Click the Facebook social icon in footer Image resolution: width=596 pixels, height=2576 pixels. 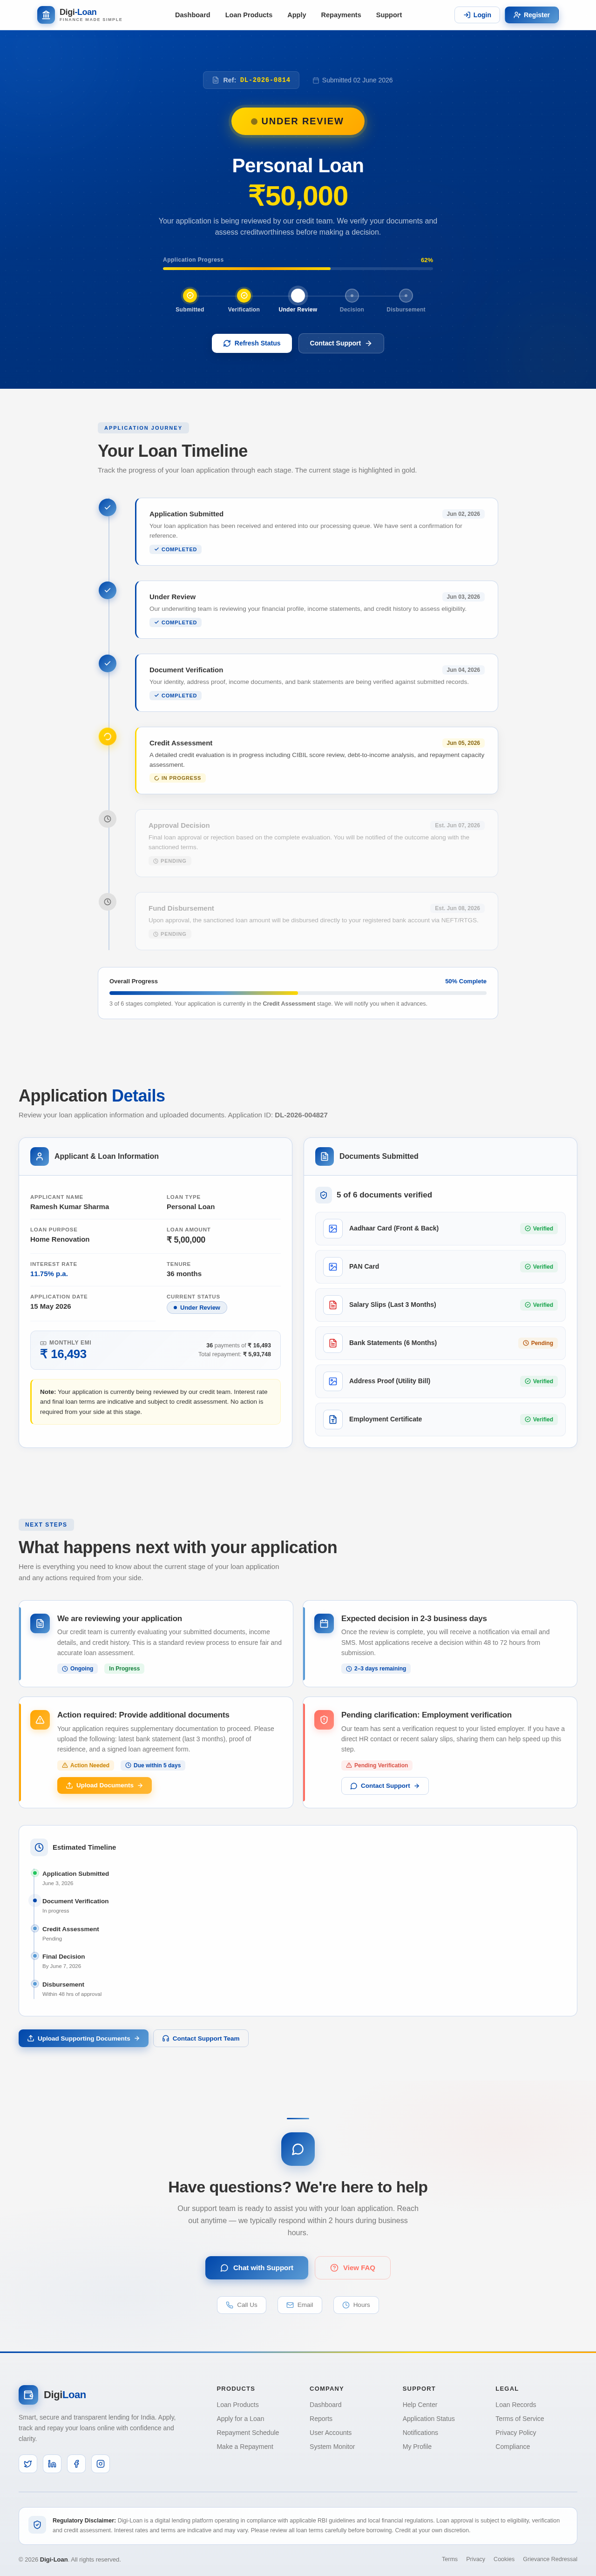[76, 2464]
